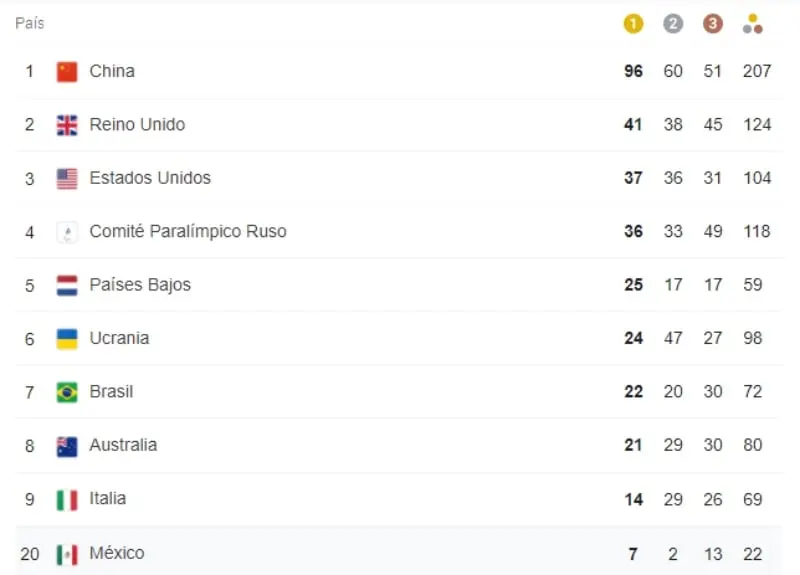
Task: Click China's total of 207 medals
Action: 757,71
